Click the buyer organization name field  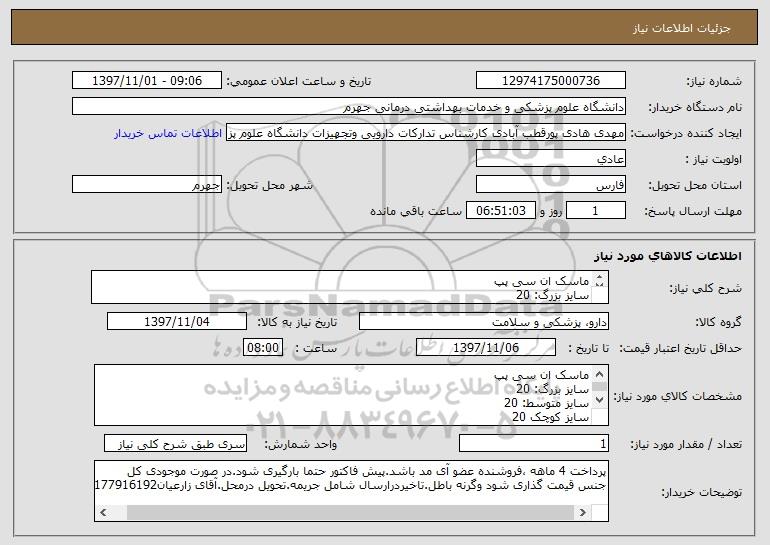(x=349, y=107)
